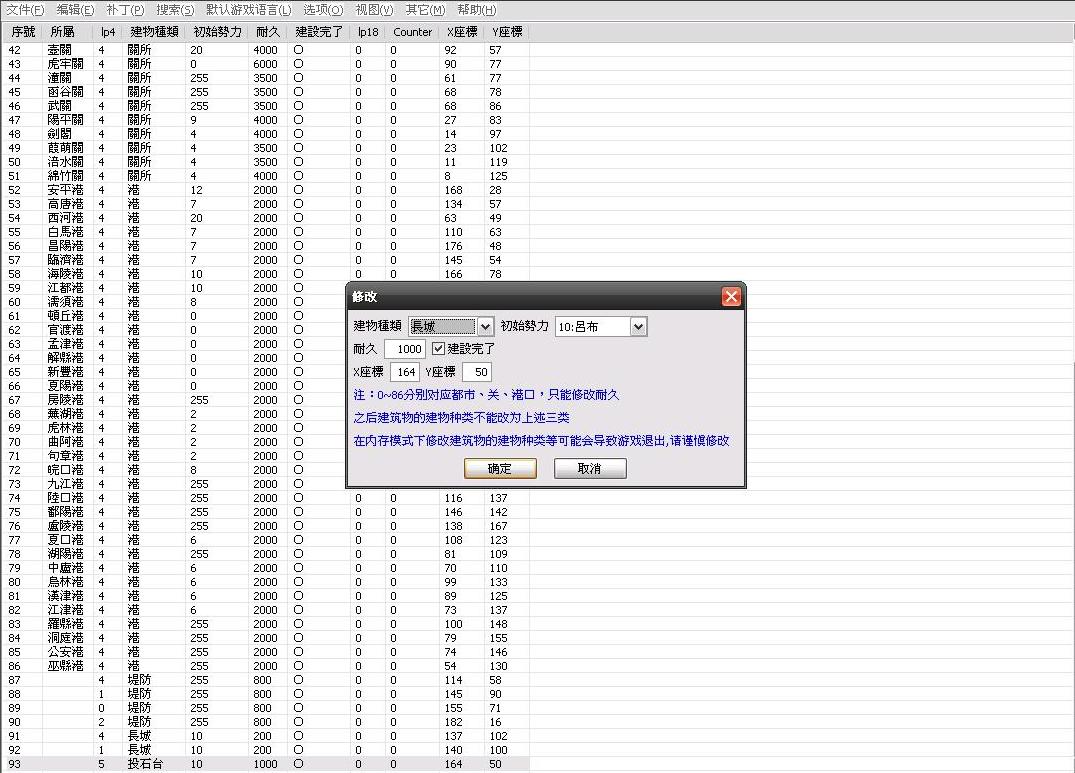Toggle the 建設完了 checkbox
This screenshot has width=1075, height=773.
pyautogui.click(x=438, y=349)
